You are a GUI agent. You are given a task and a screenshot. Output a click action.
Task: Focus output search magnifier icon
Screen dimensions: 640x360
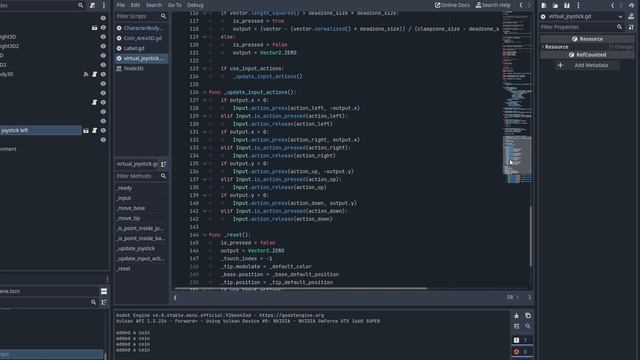(x=528, y=326)
